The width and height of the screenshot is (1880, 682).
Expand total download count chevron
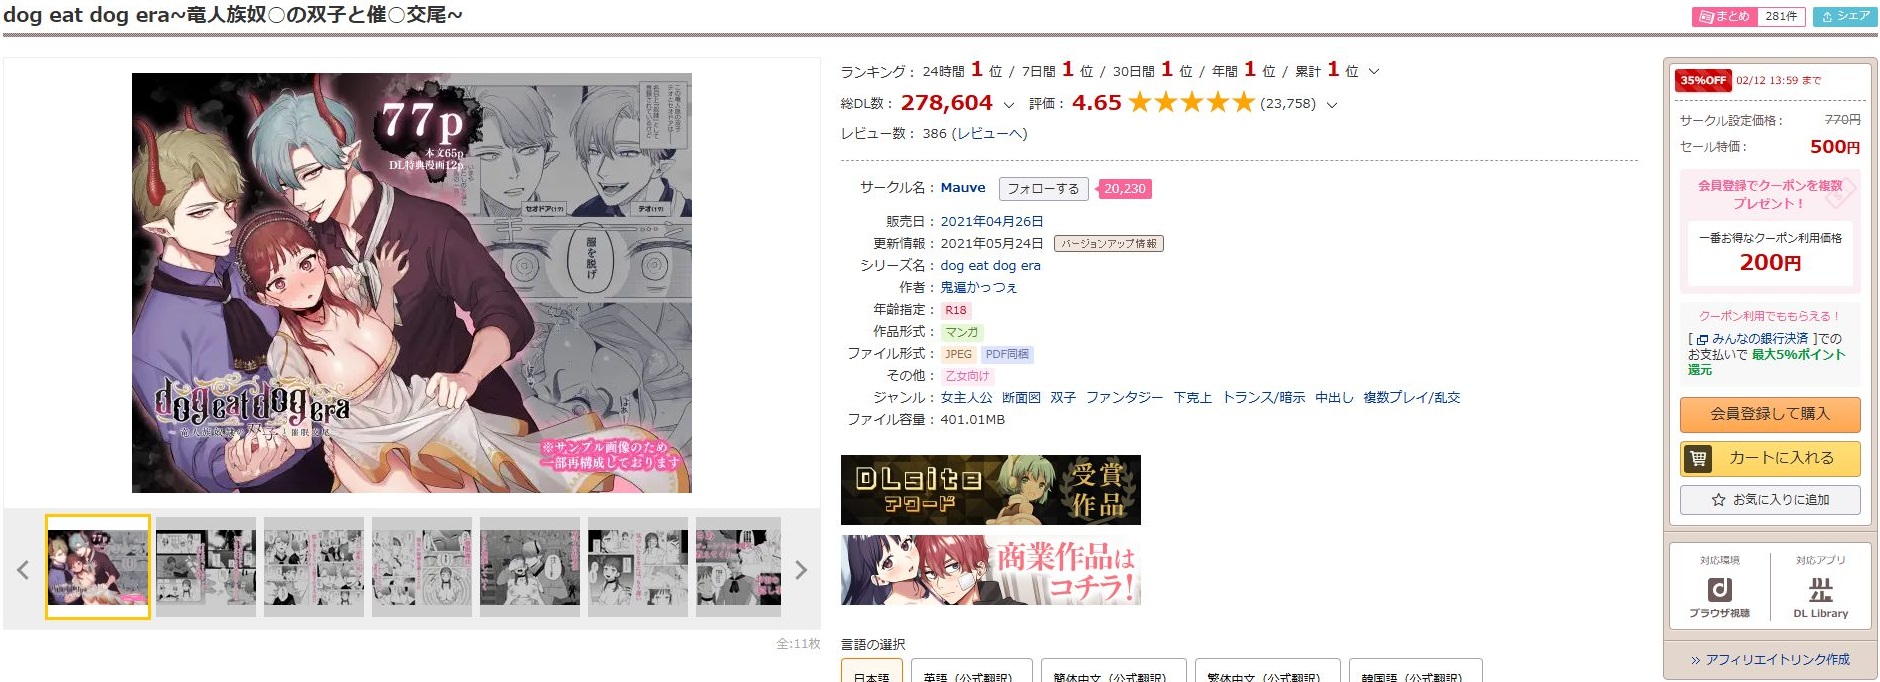[1008, 104]
